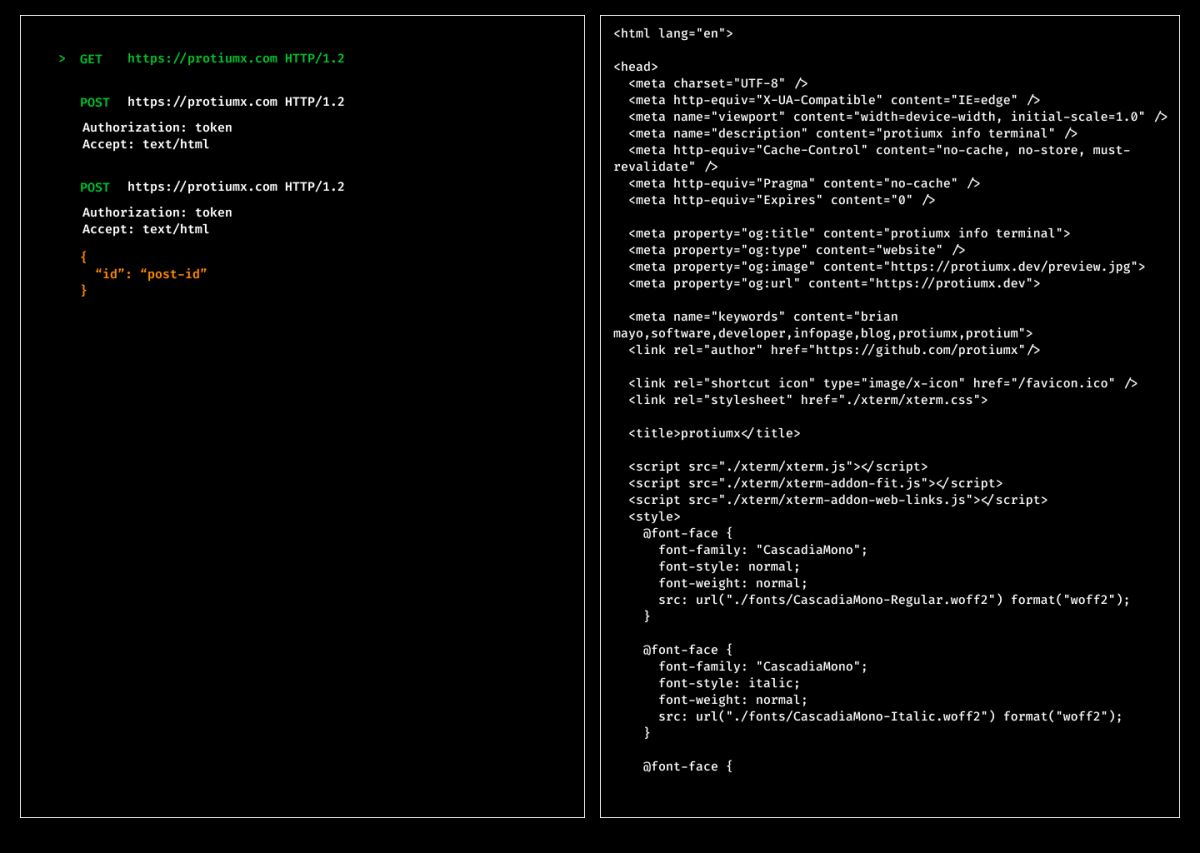
Task: Select the green GET method keyword
Action: point(91,59)
